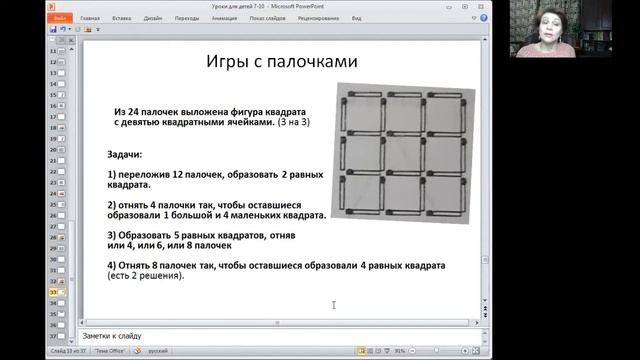Click thumbnail pane scroll down arrow

click(x=72, y=341)
